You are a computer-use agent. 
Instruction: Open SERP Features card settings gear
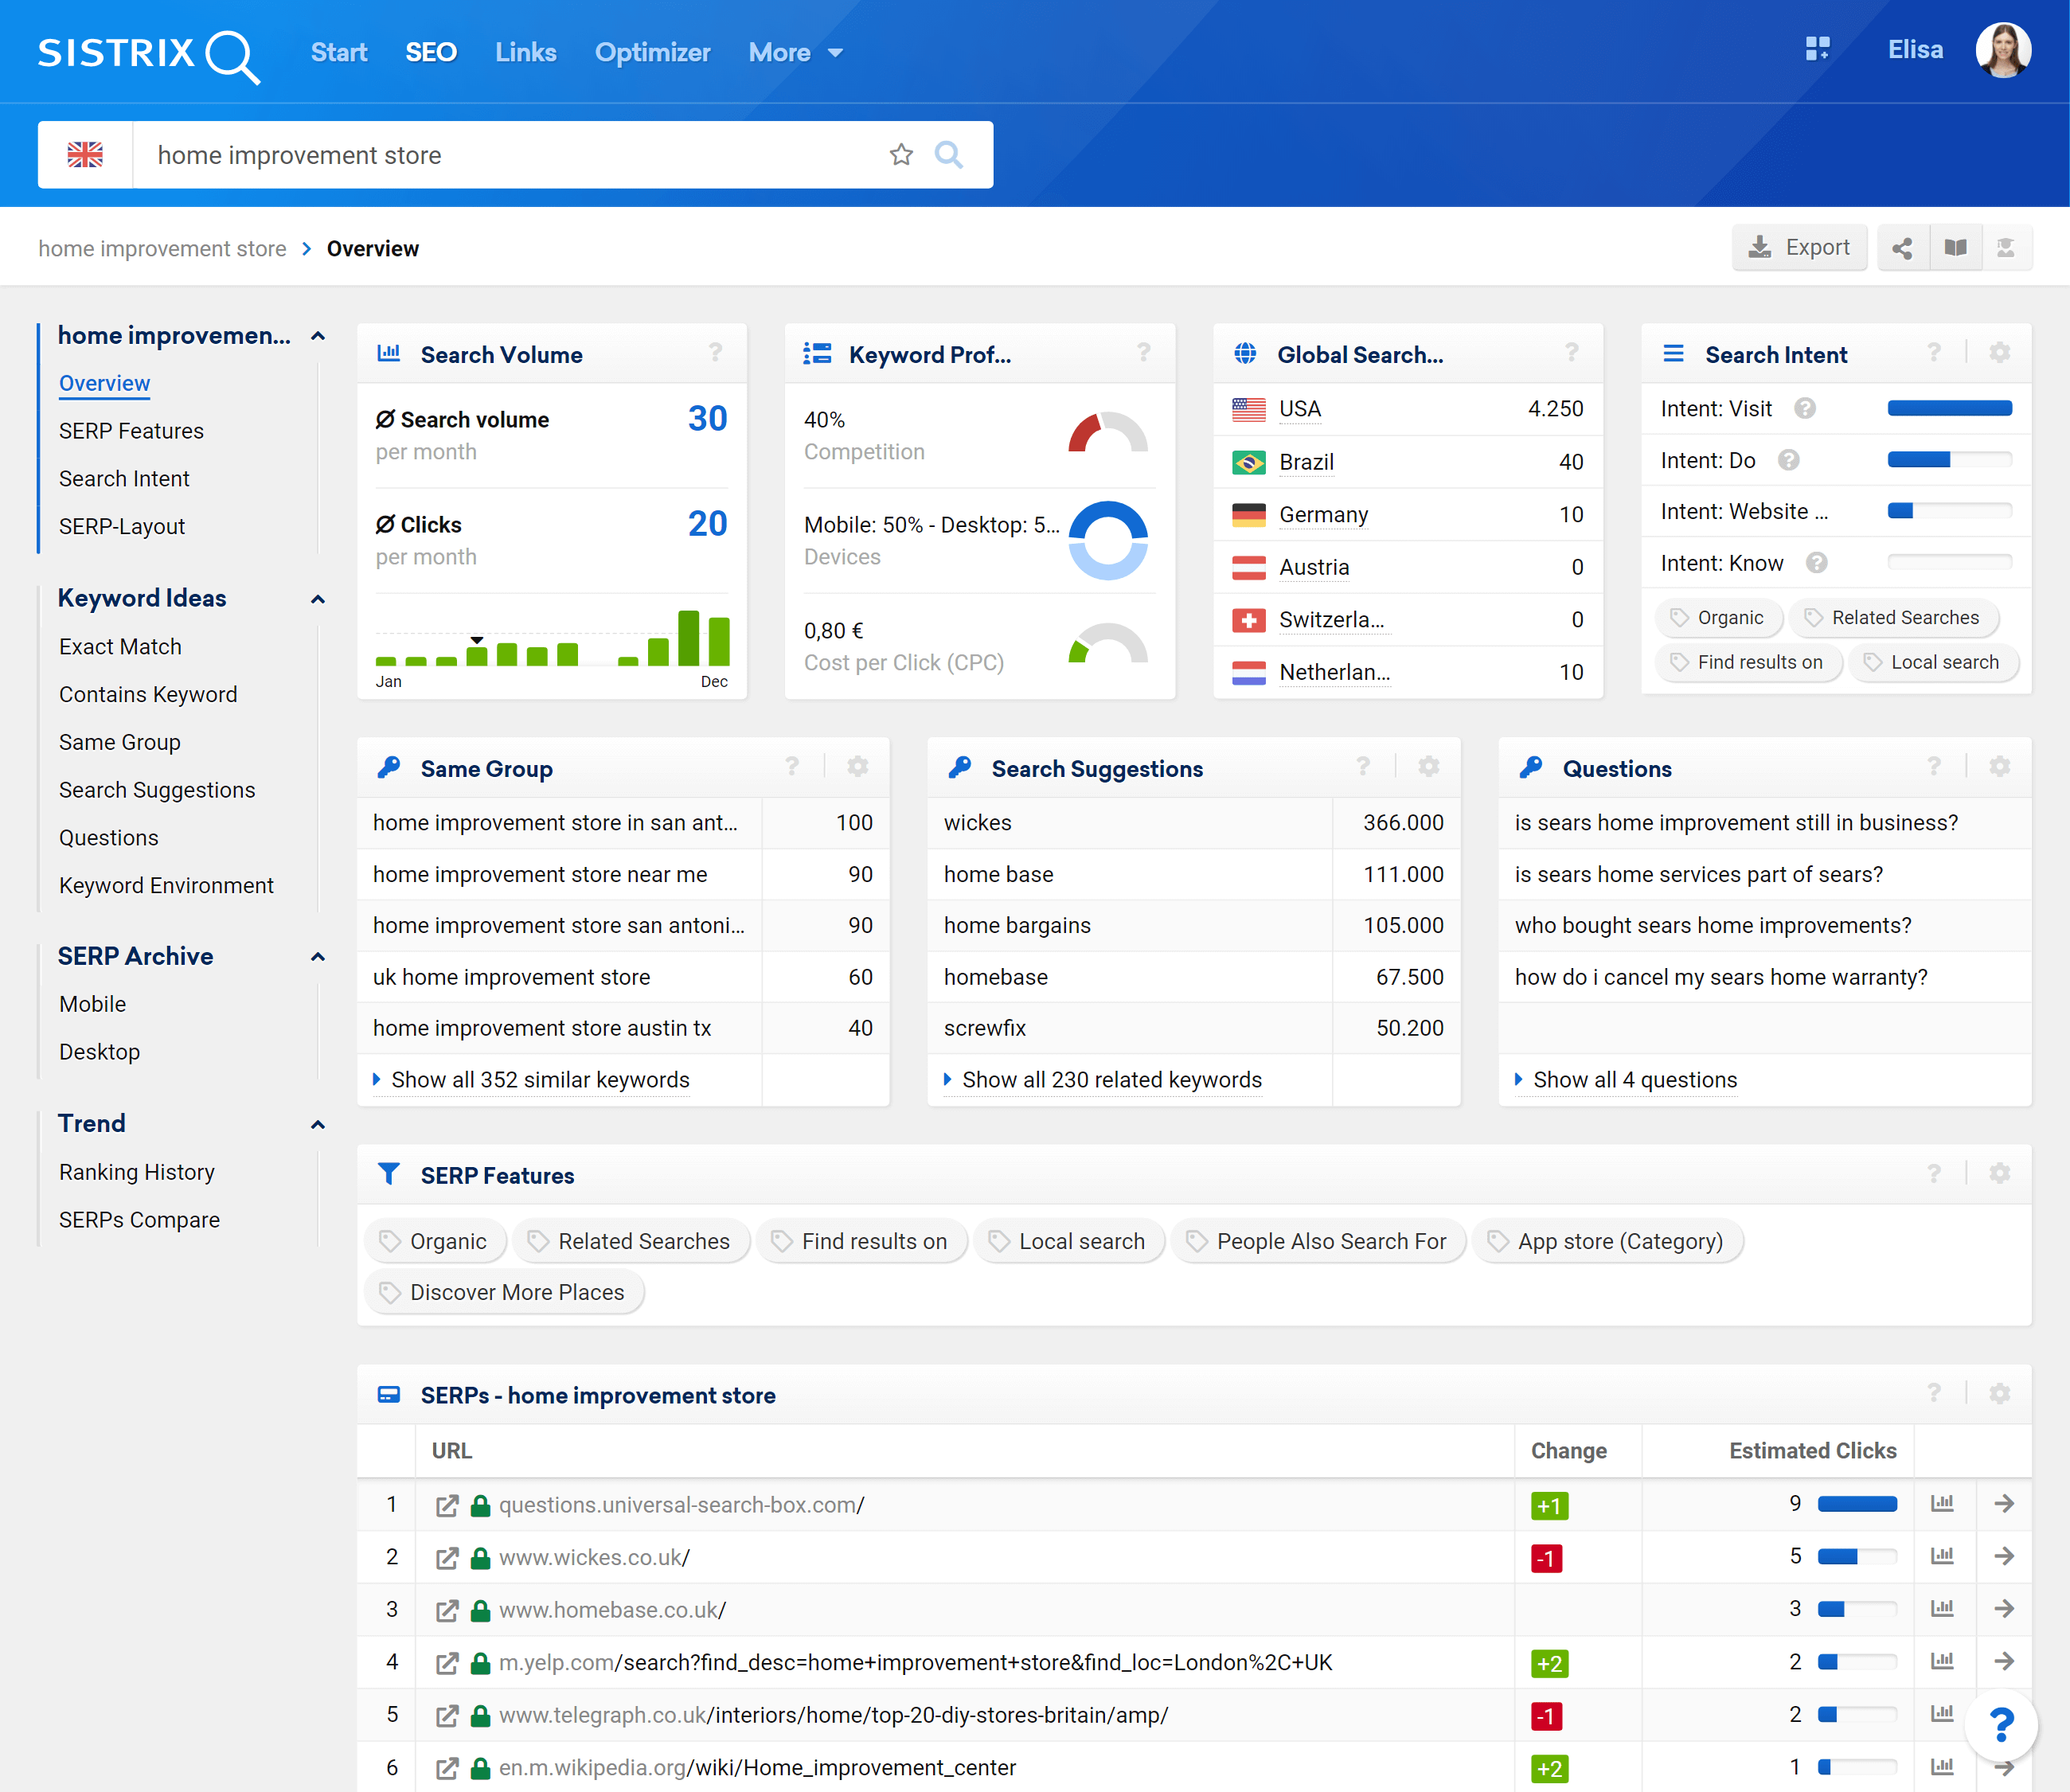pyautogui.click(x=1999, y=1174)
